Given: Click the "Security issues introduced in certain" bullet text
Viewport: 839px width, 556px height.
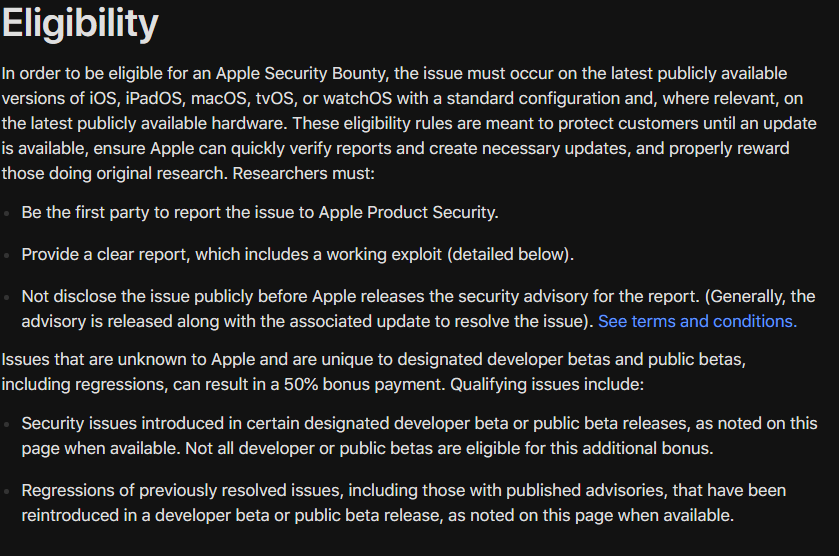Looking at the screenshot, I should 419,436.
